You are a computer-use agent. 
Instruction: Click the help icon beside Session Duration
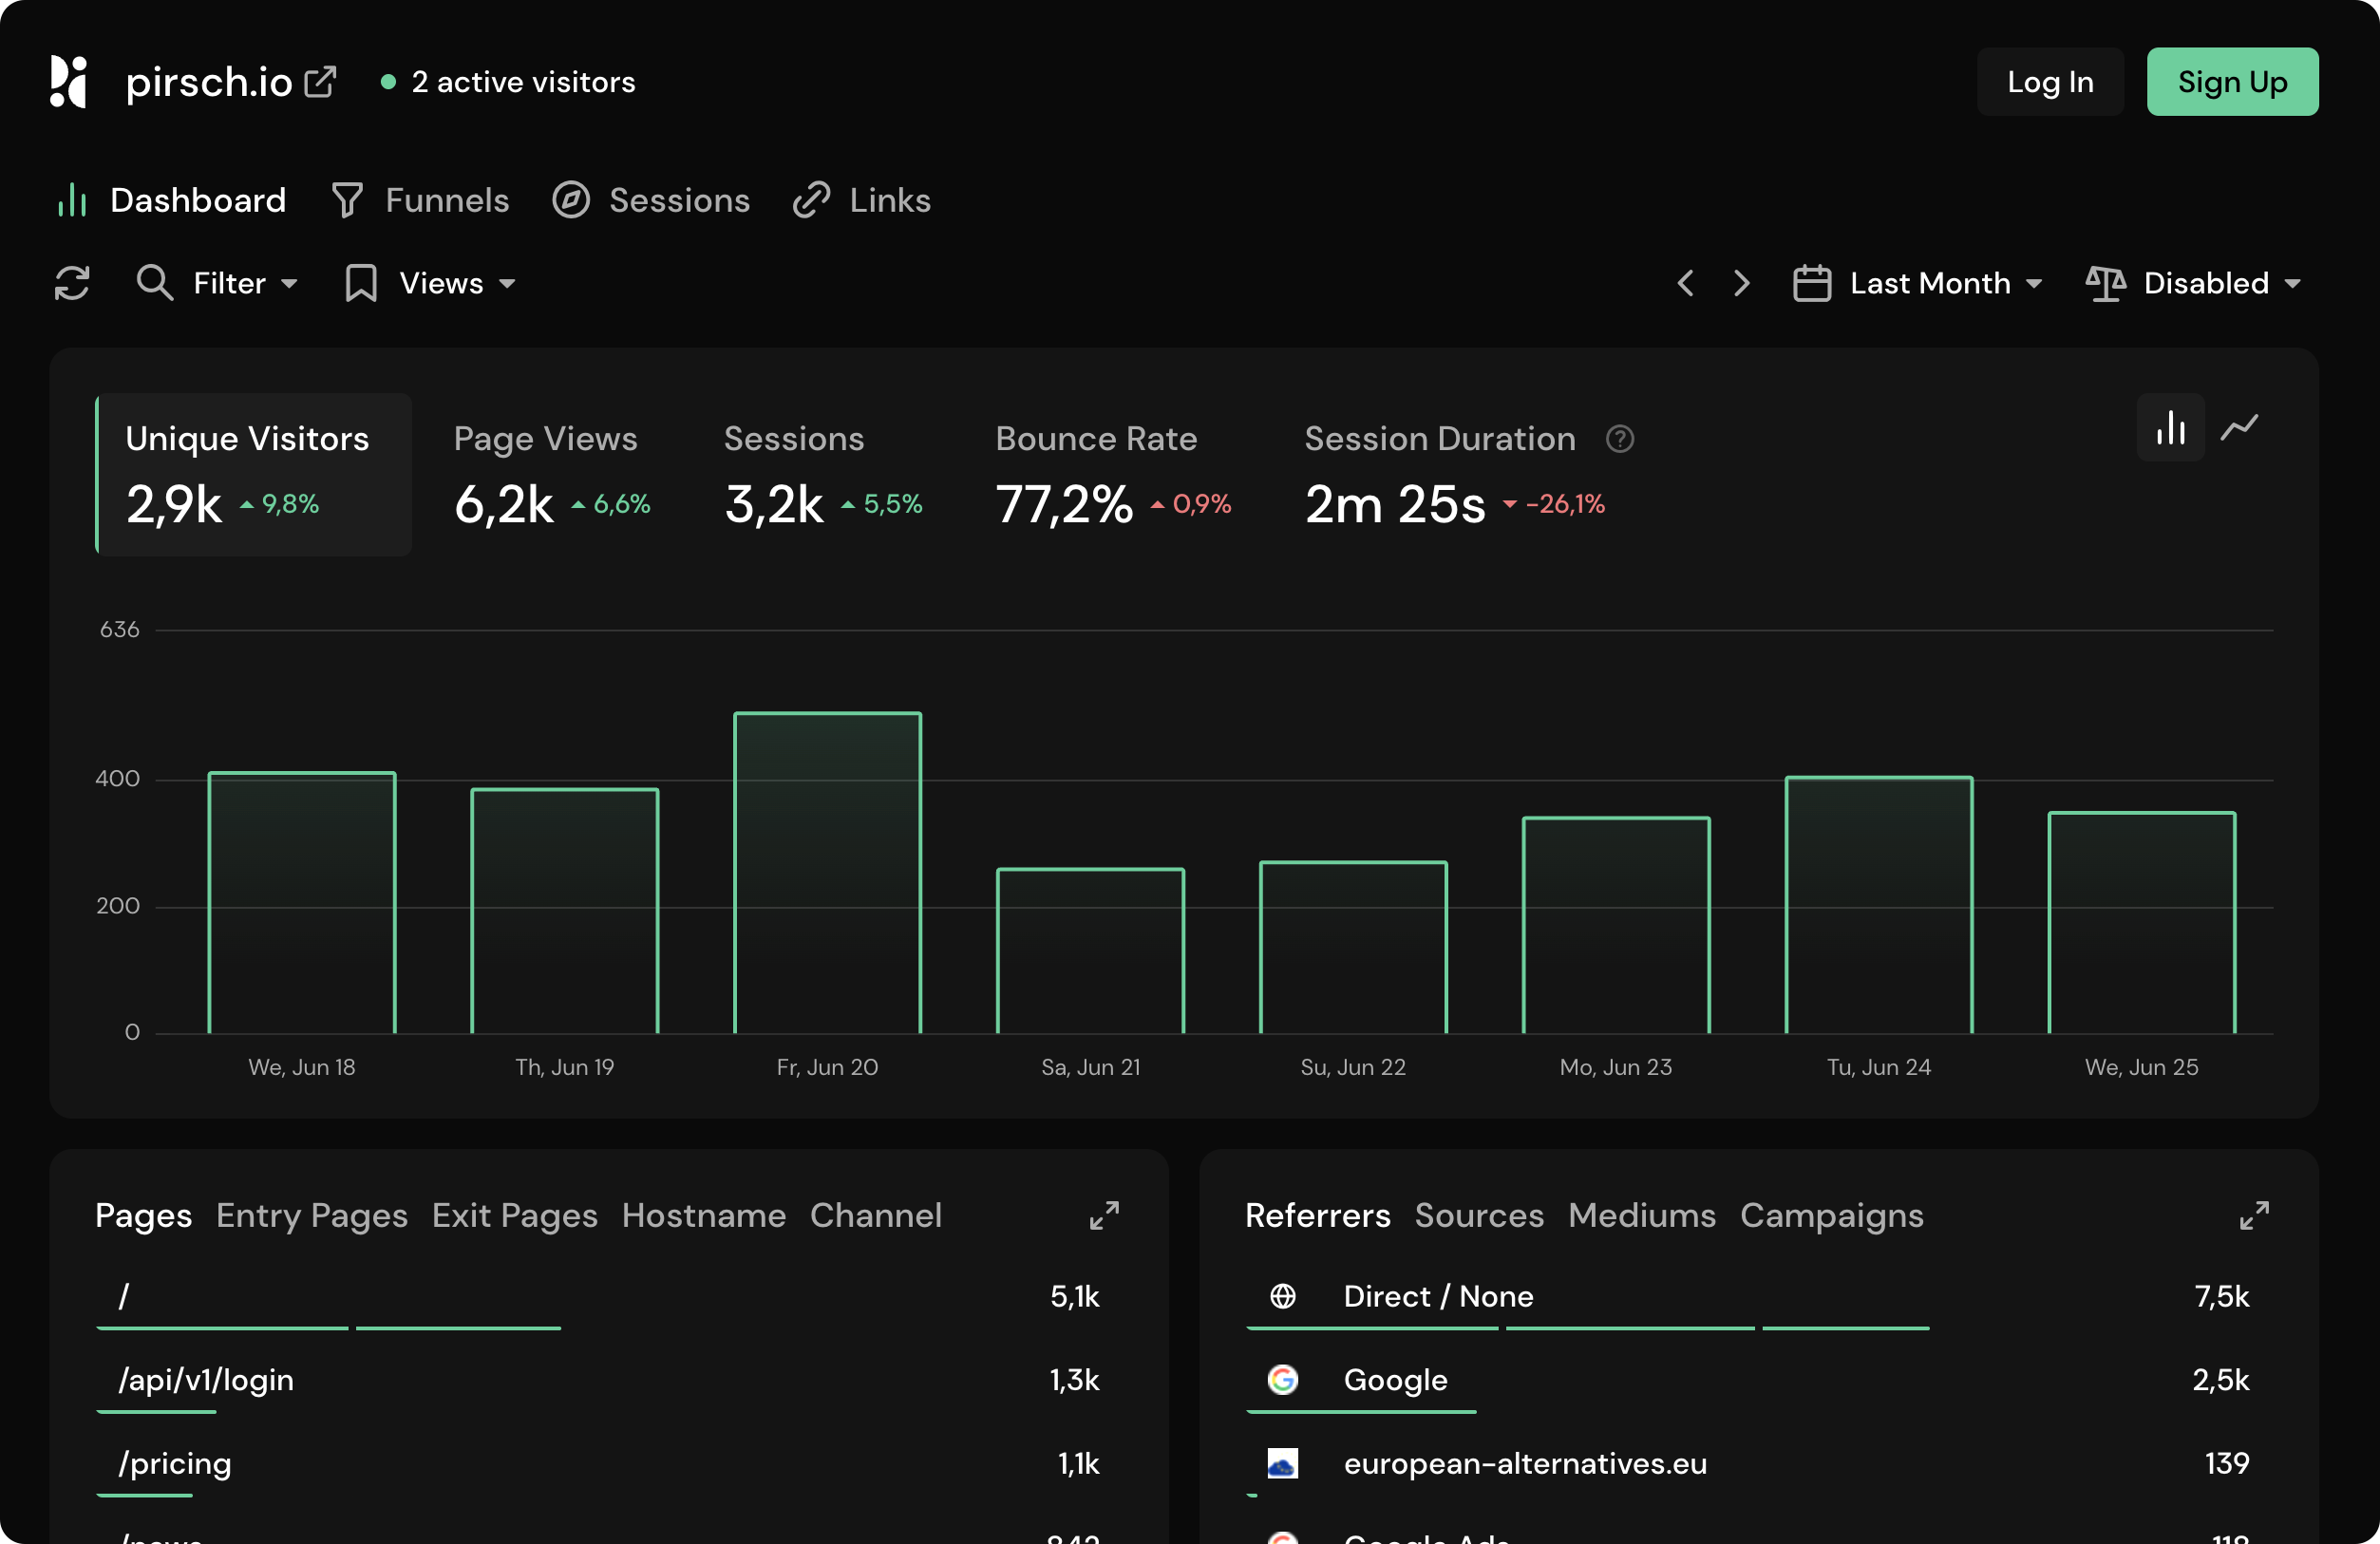pyautogui.click(x=1619, y=439)
